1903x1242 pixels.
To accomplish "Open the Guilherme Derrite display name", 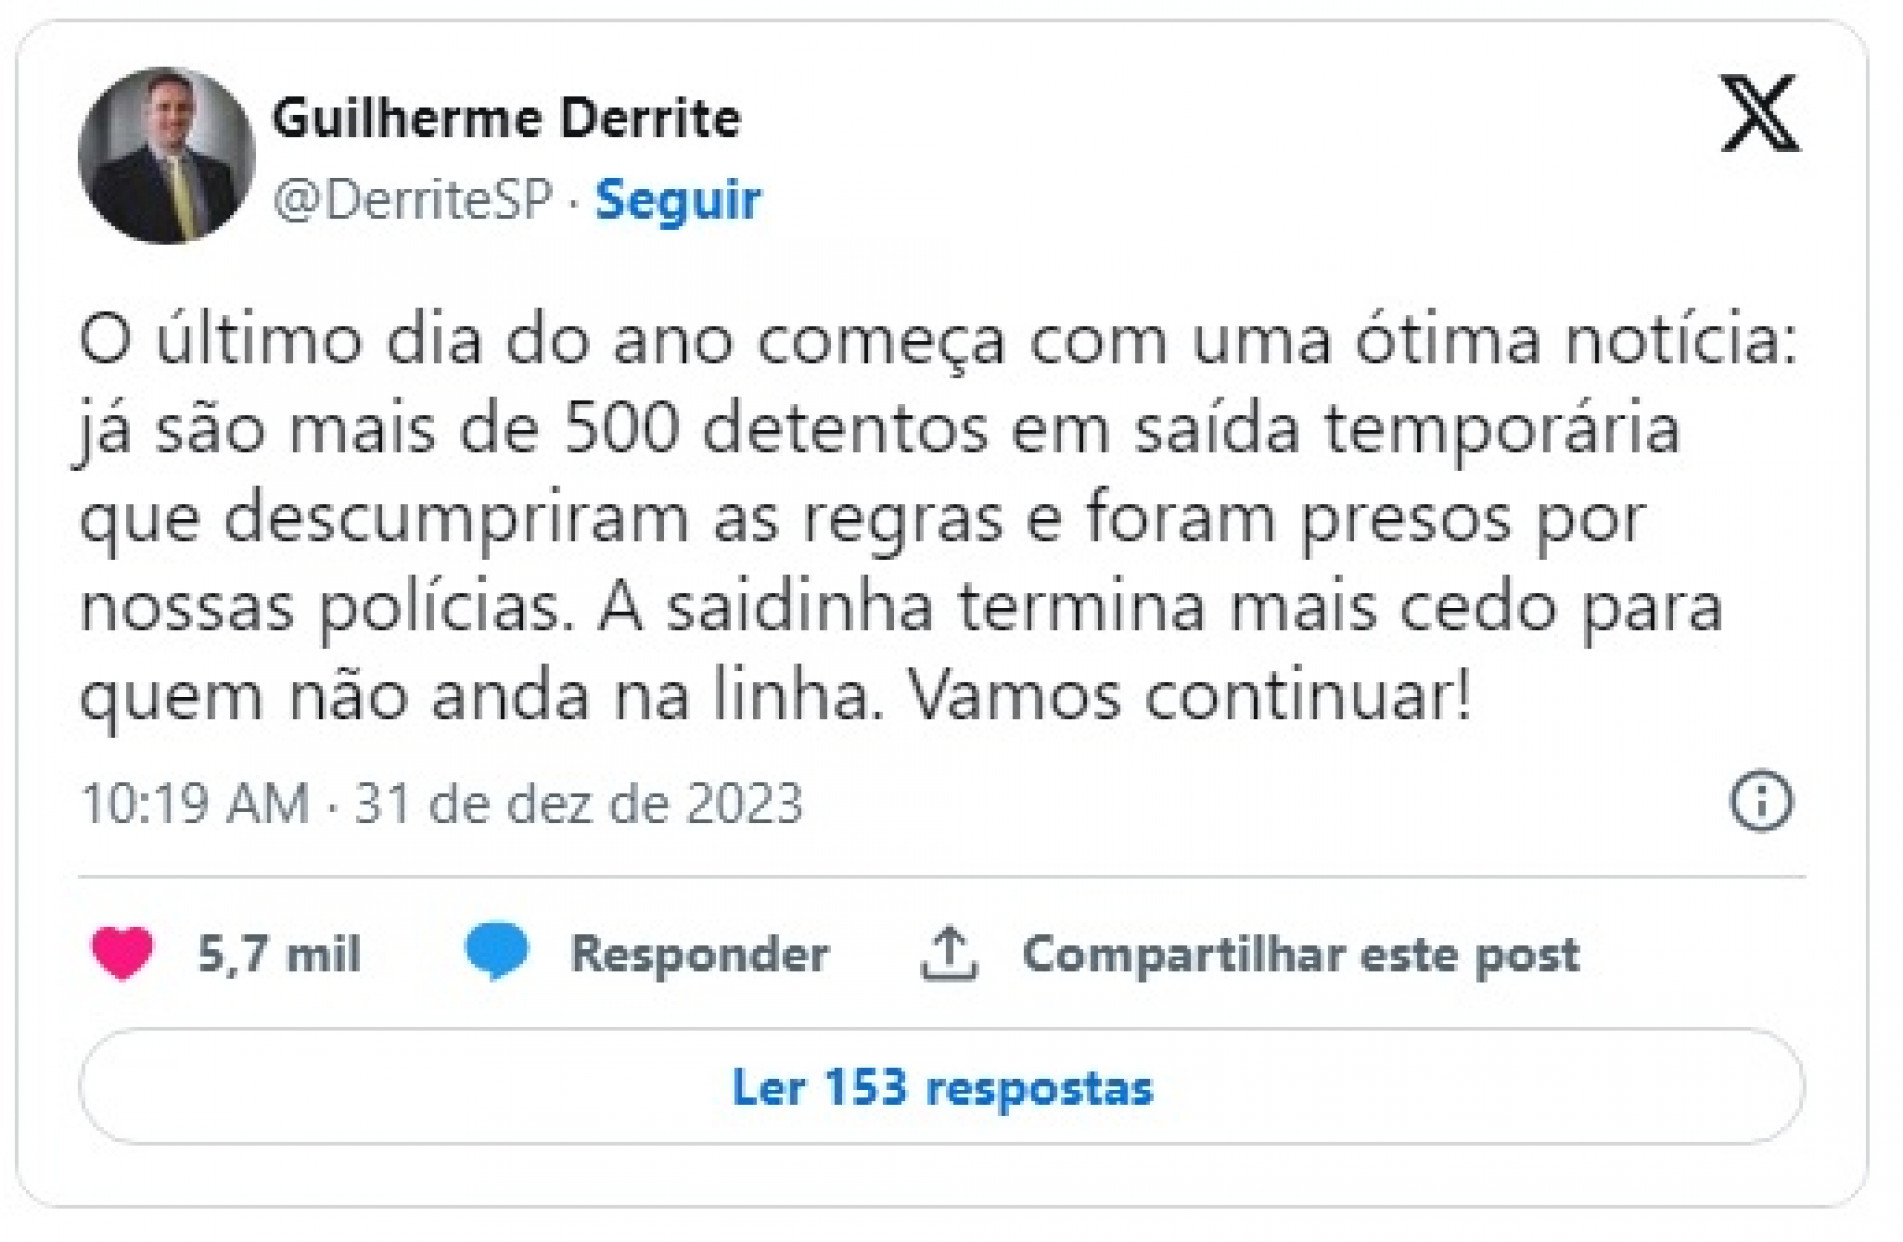I will pyautogui.click(x=506, y=119).
